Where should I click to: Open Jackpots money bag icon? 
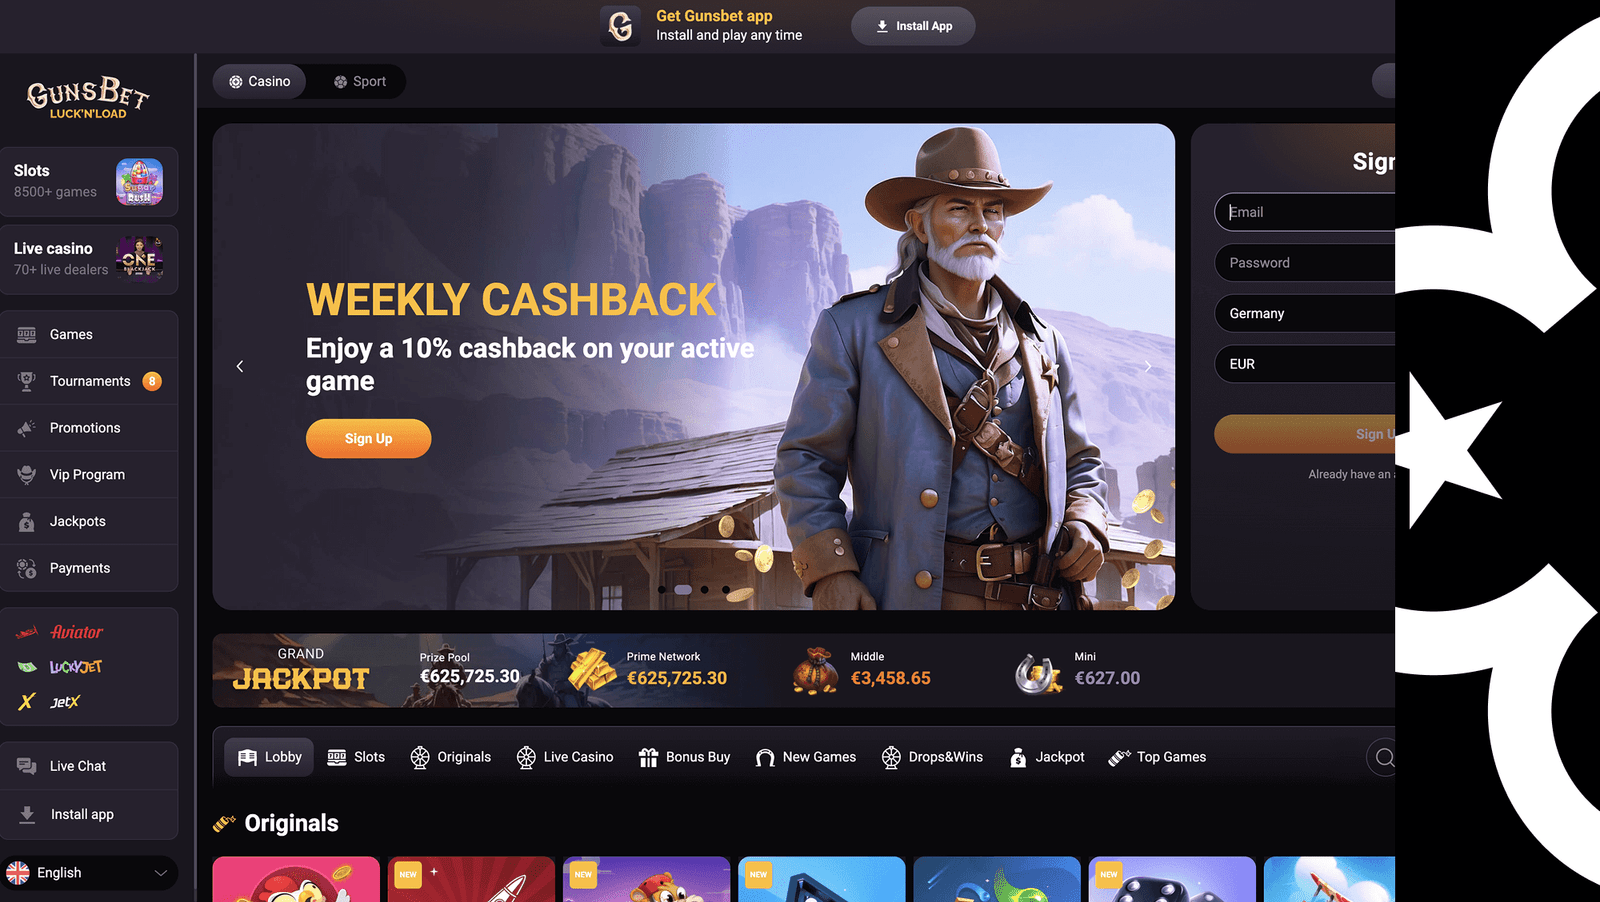[27, 521]
